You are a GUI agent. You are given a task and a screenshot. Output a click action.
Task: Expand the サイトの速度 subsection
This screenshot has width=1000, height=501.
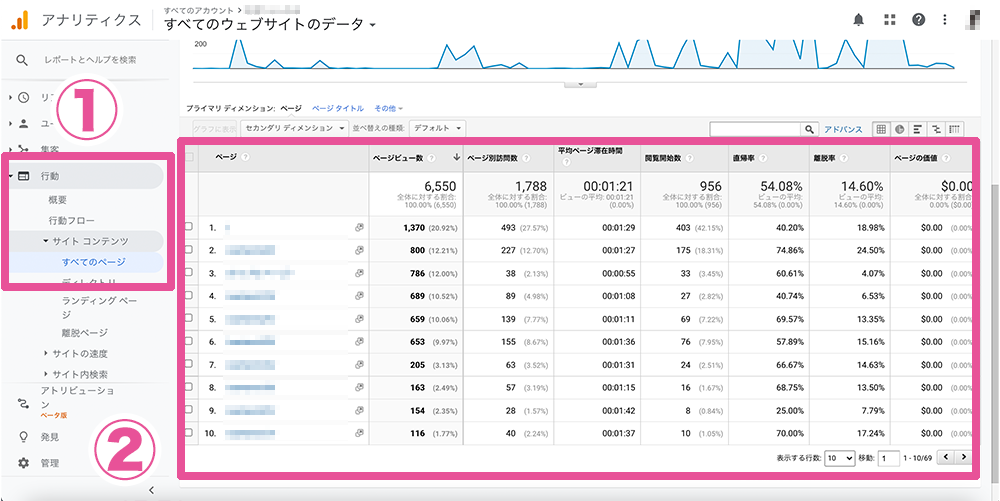[46, 353]
